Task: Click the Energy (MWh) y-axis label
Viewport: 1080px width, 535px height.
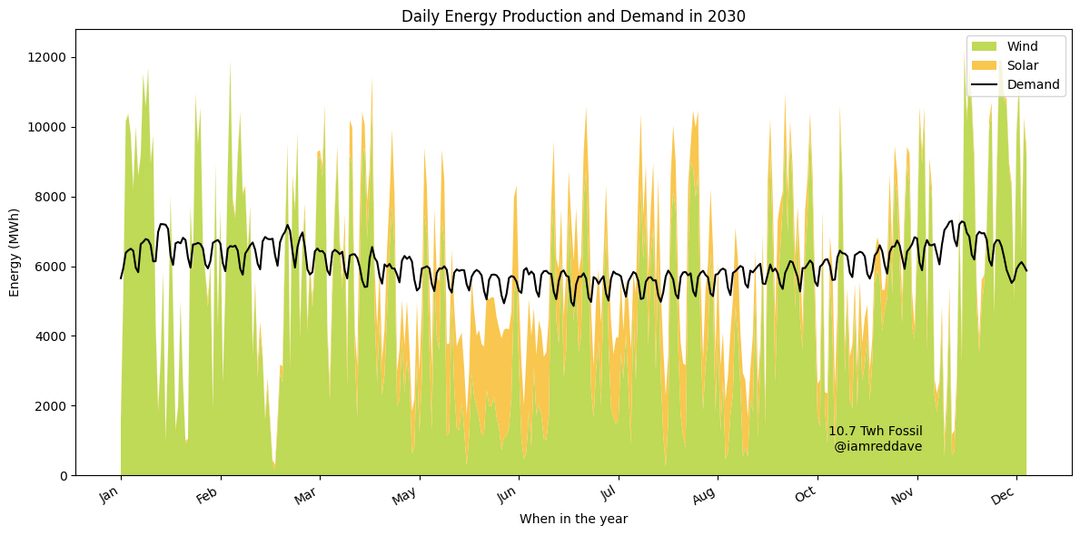Action: 14,252
